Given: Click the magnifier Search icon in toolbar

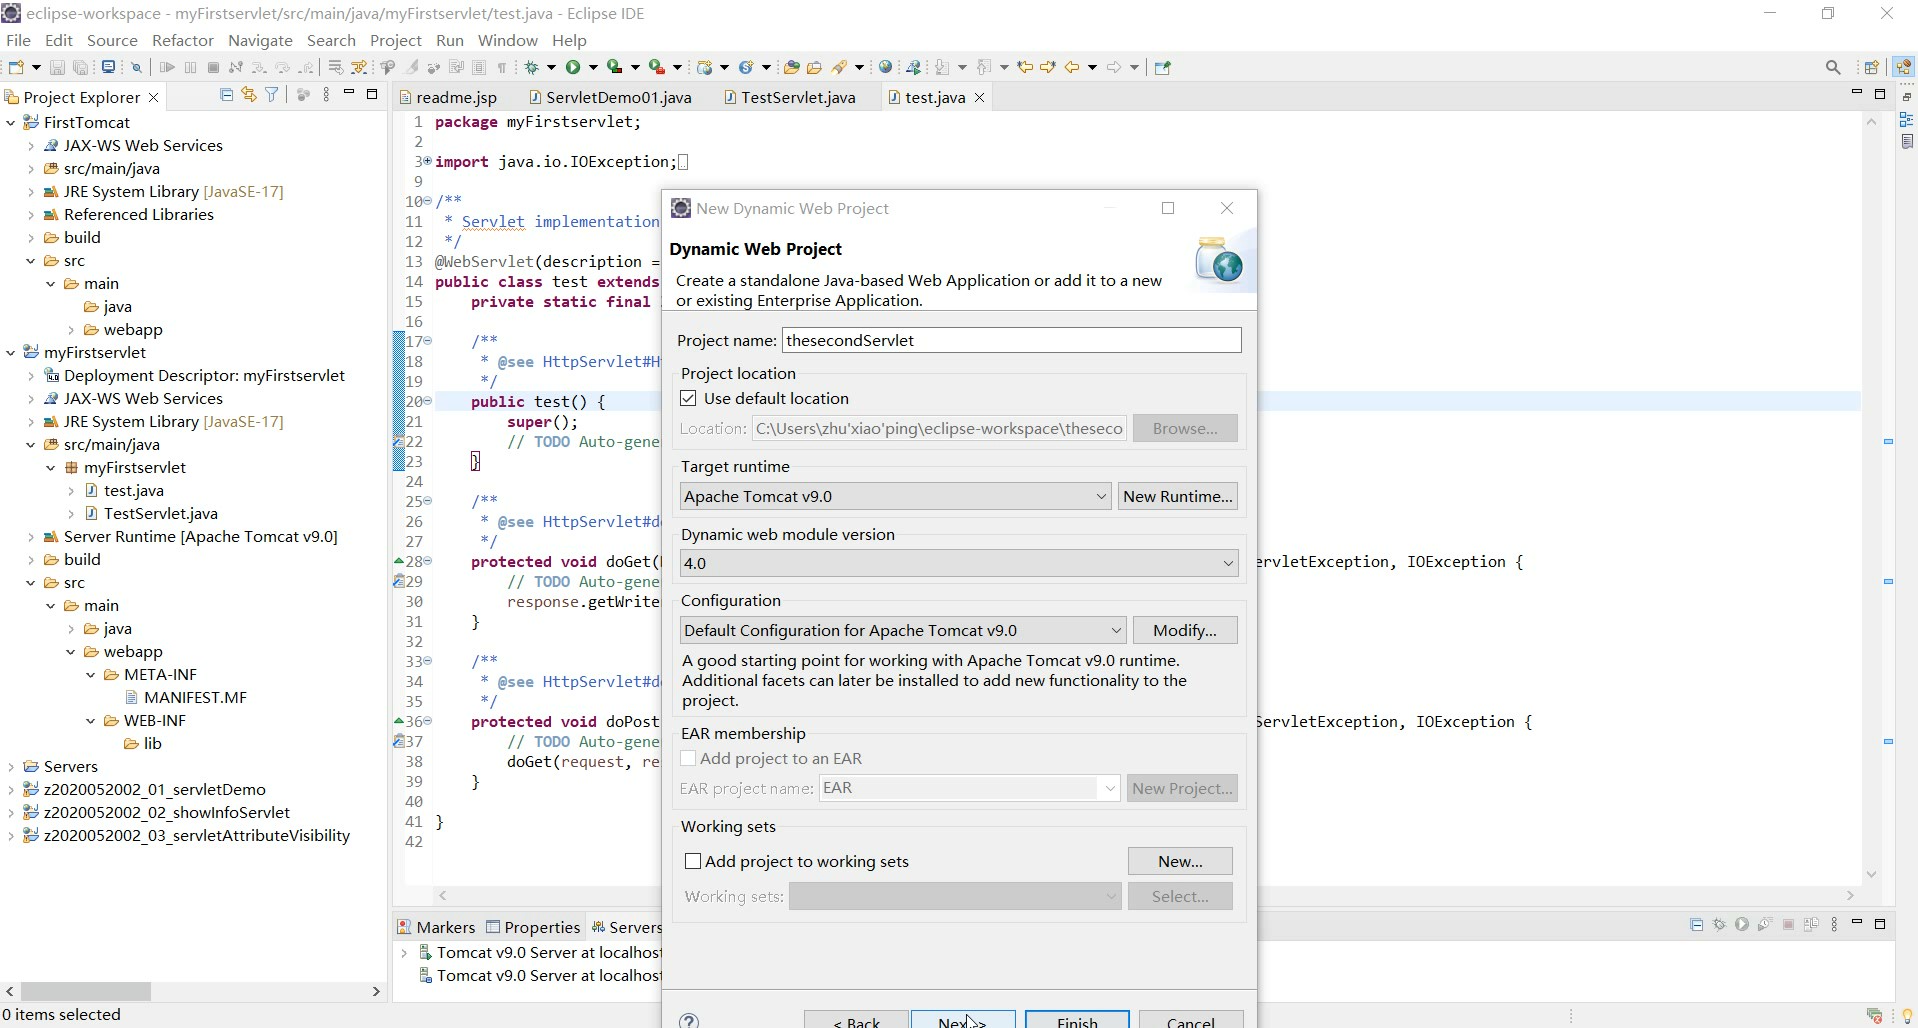Looking at the screenshot, I should click(x=1833, y=67).
